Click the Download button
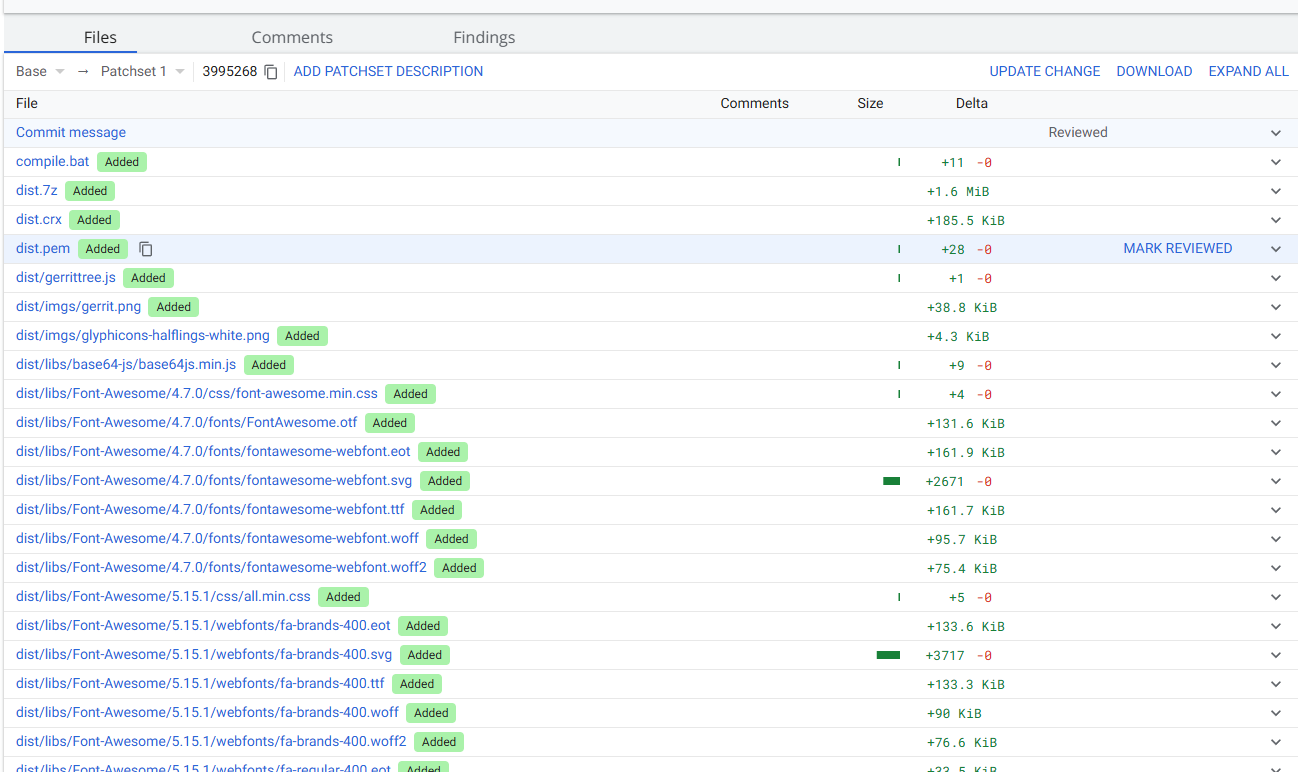Viewport: 1298px width, 772px height. pos(1154,72)
